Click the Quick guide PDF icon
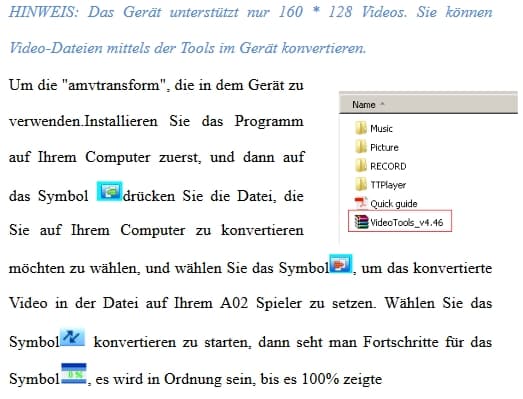The height and width of the screenshot is (399, 523). coord(361,203)
